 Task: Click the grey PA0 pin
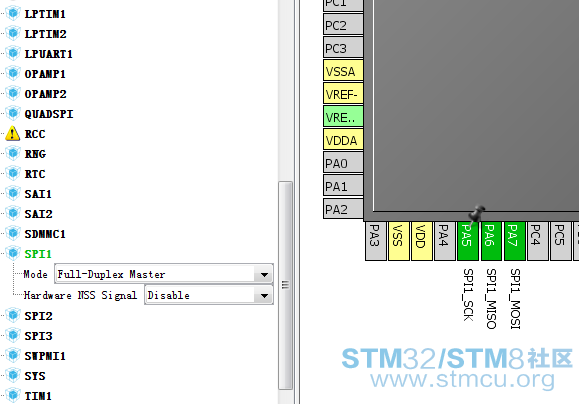click(x=343, y=163)
